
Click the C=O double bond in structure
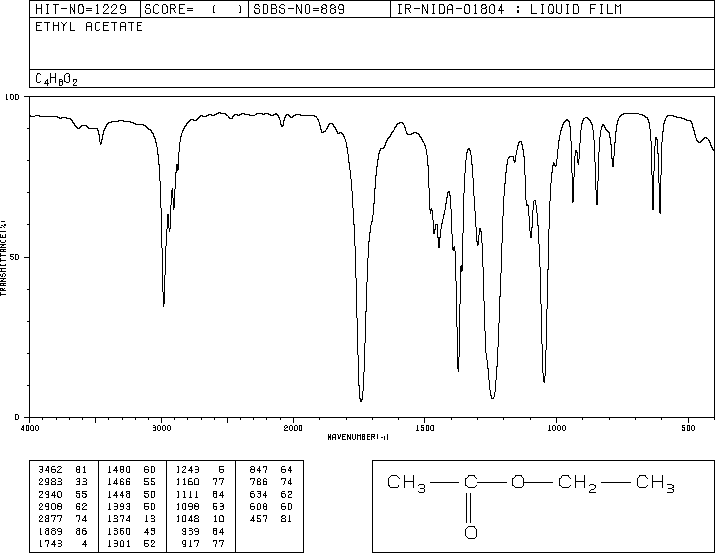(x=471, y=507)
